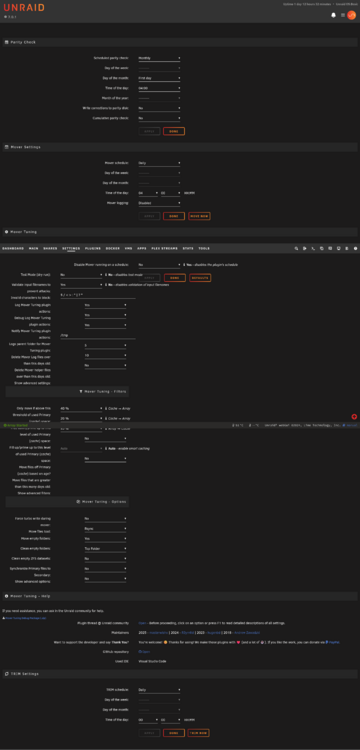Click the Defaults button in Mover Tuning
The height and width of the screenshot is (750, 360).
(200, 277)
